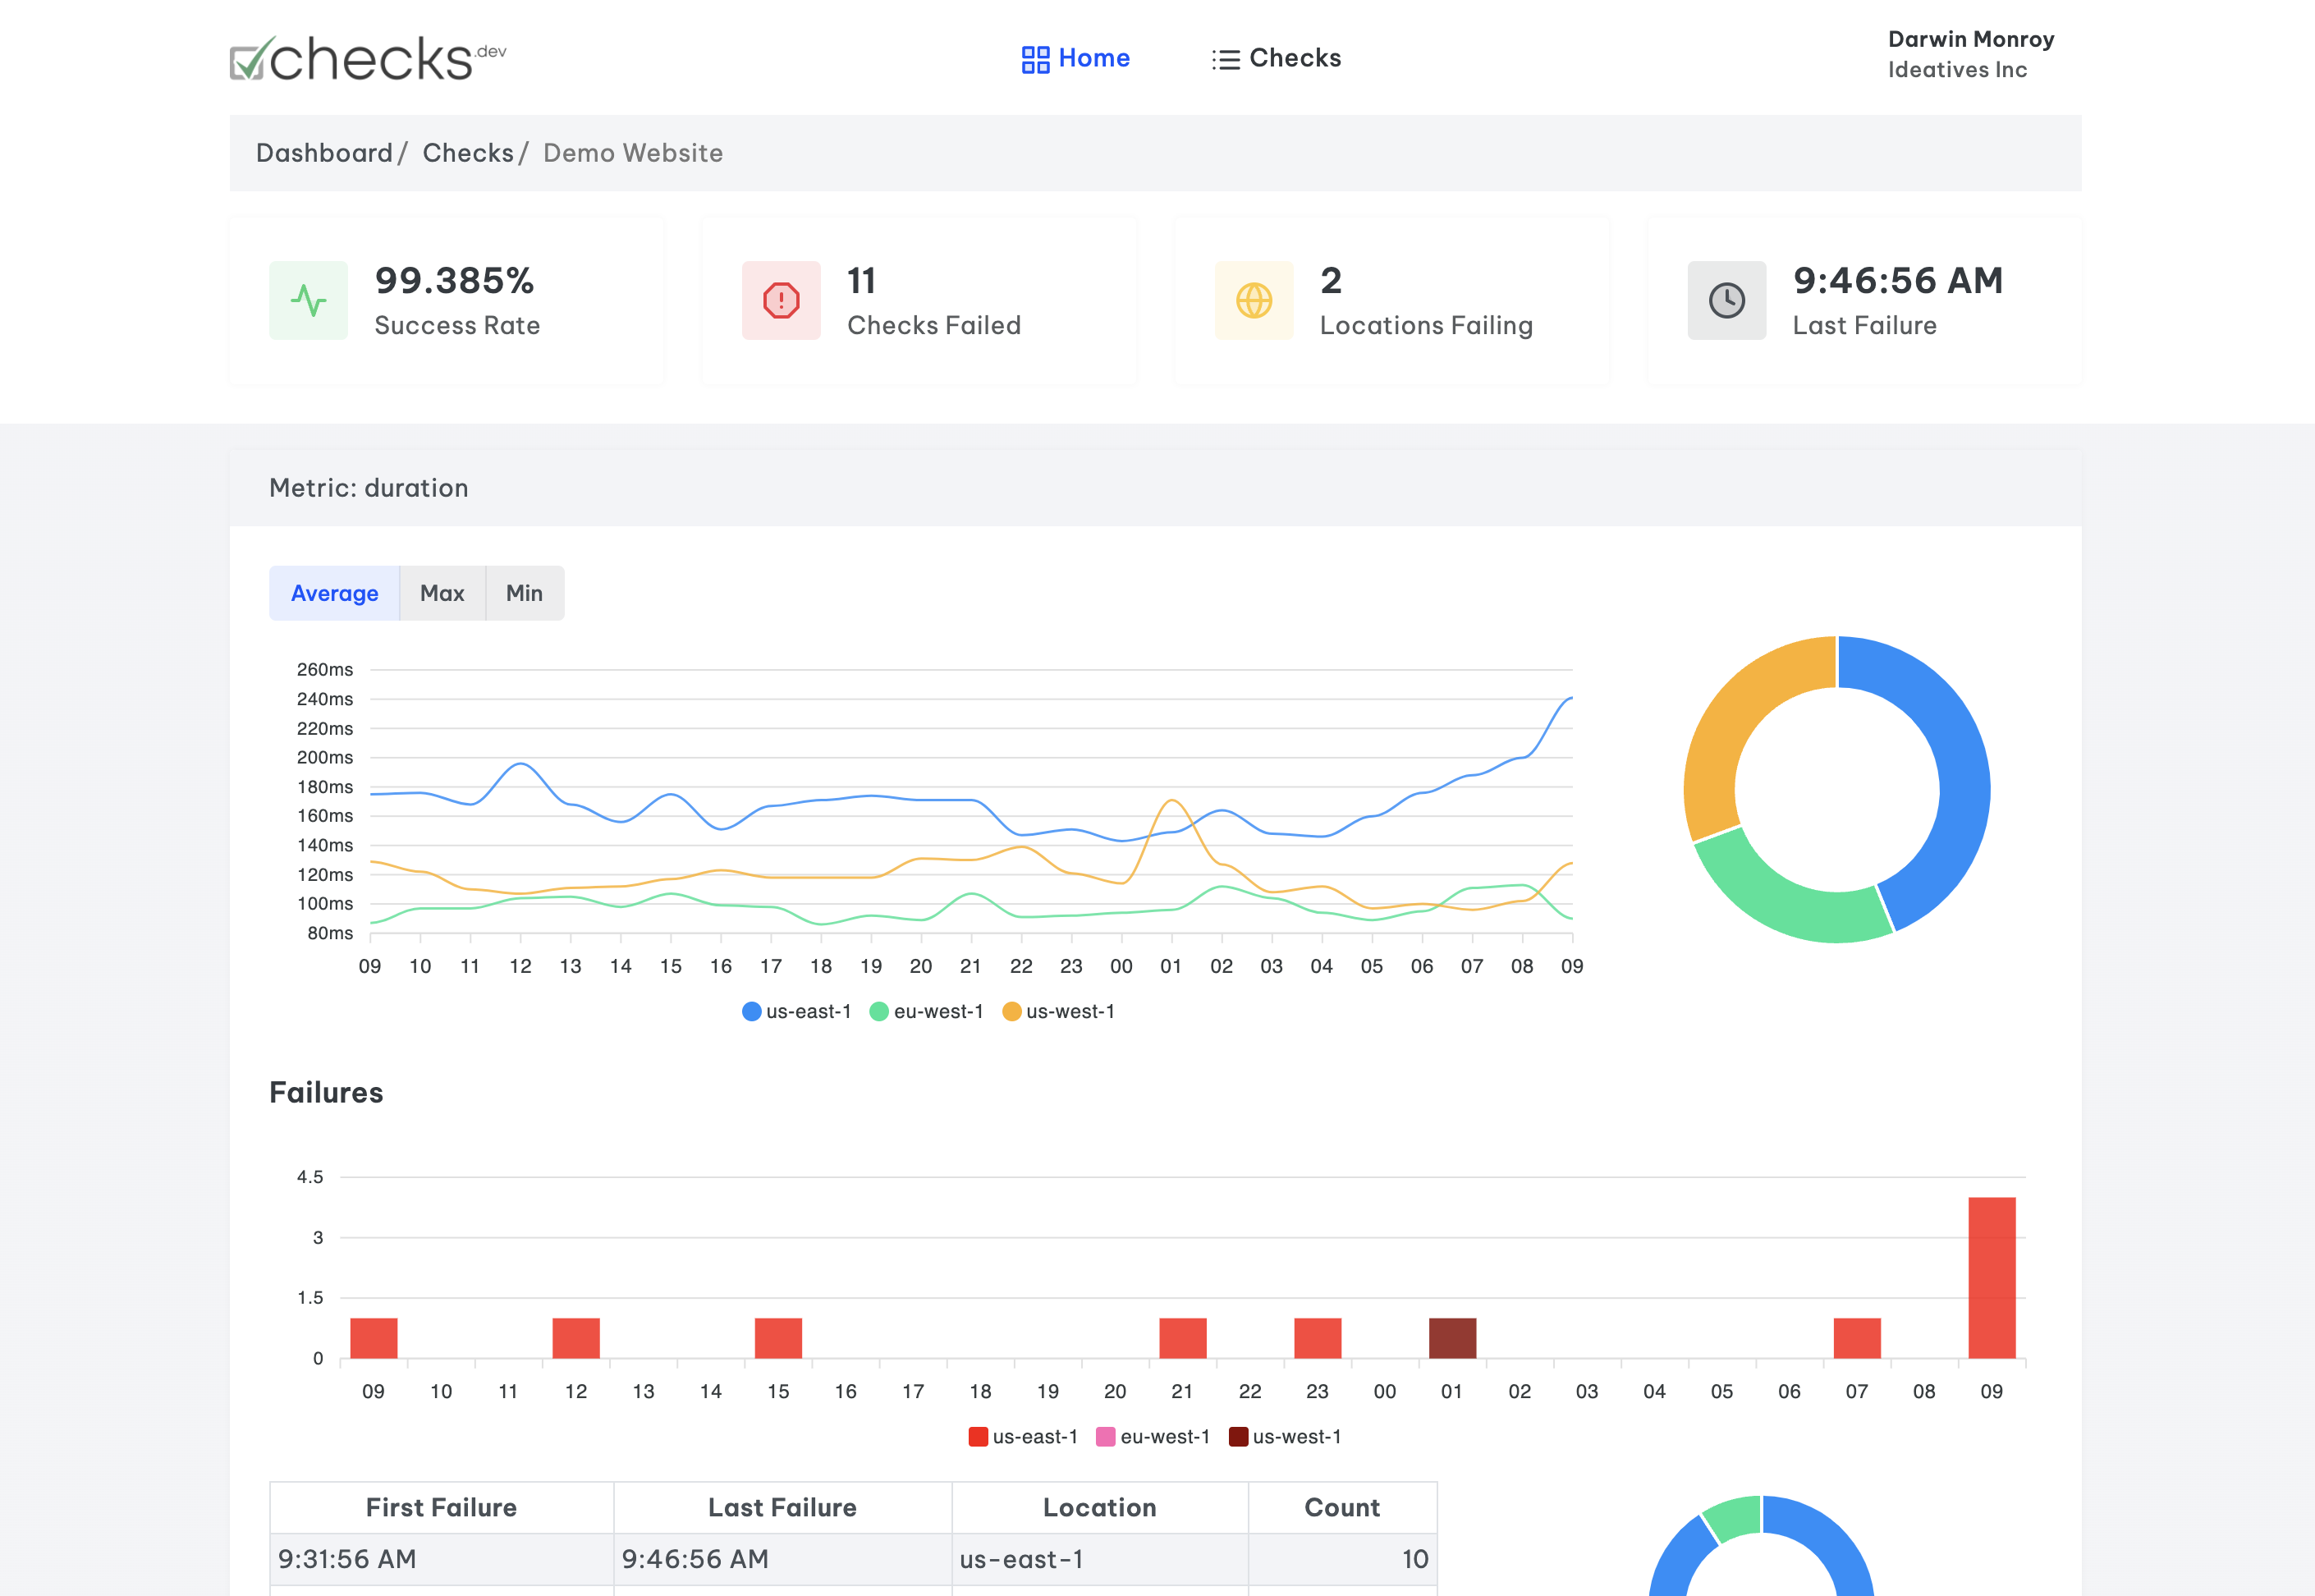
Task: Go to Dashboard breadcrumb
Action: (x=324, y=153)
